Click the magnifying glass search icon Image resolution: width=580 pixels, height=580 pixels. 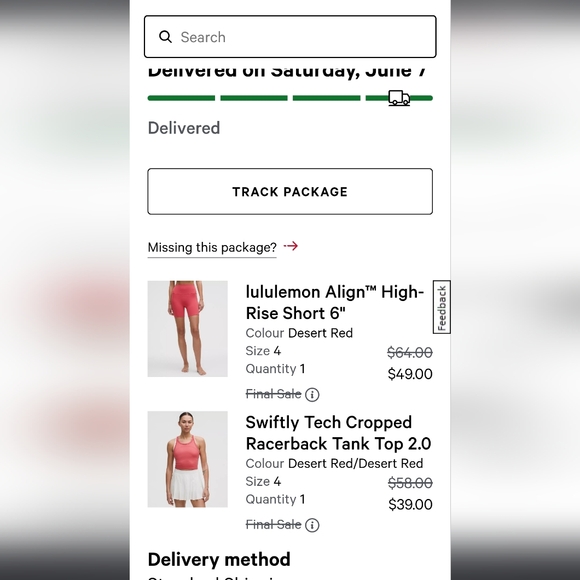coord(165,37)
